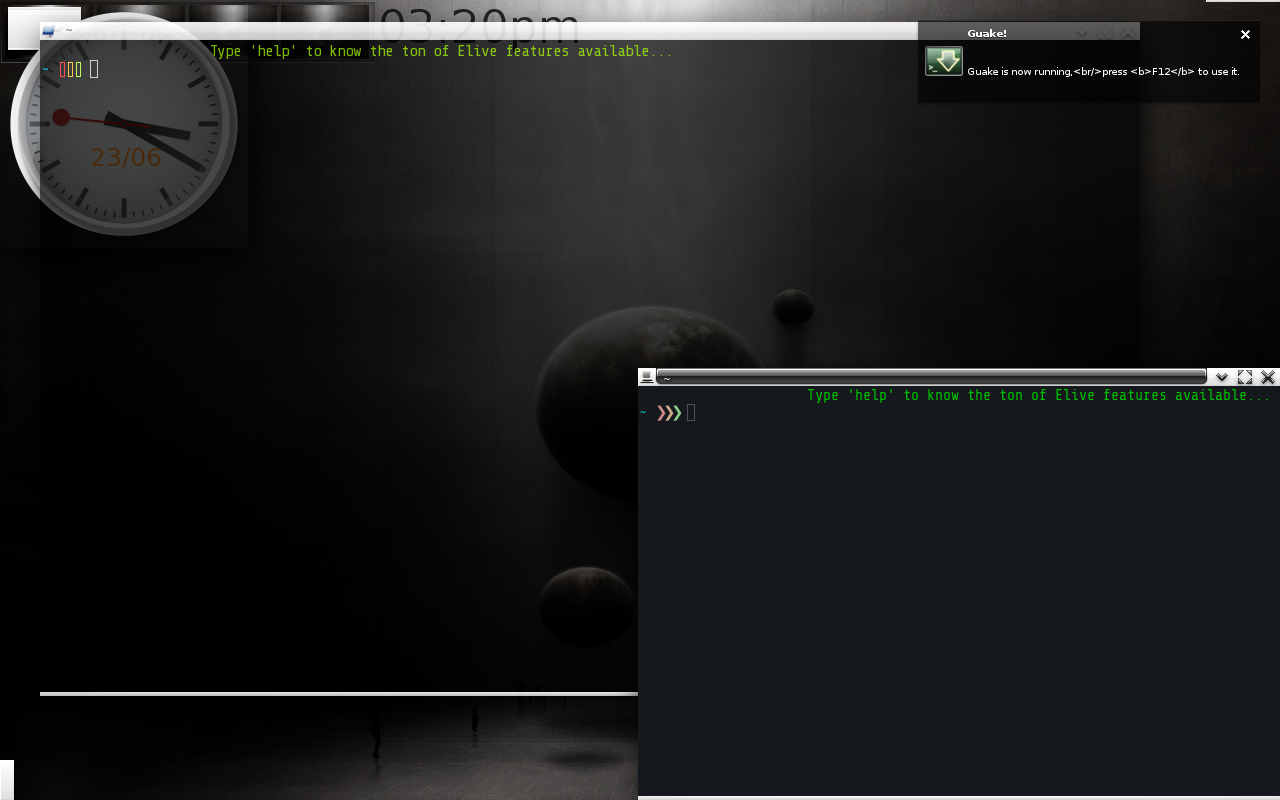Click the "23/06" date on the clock

click(x=126, y=157)
